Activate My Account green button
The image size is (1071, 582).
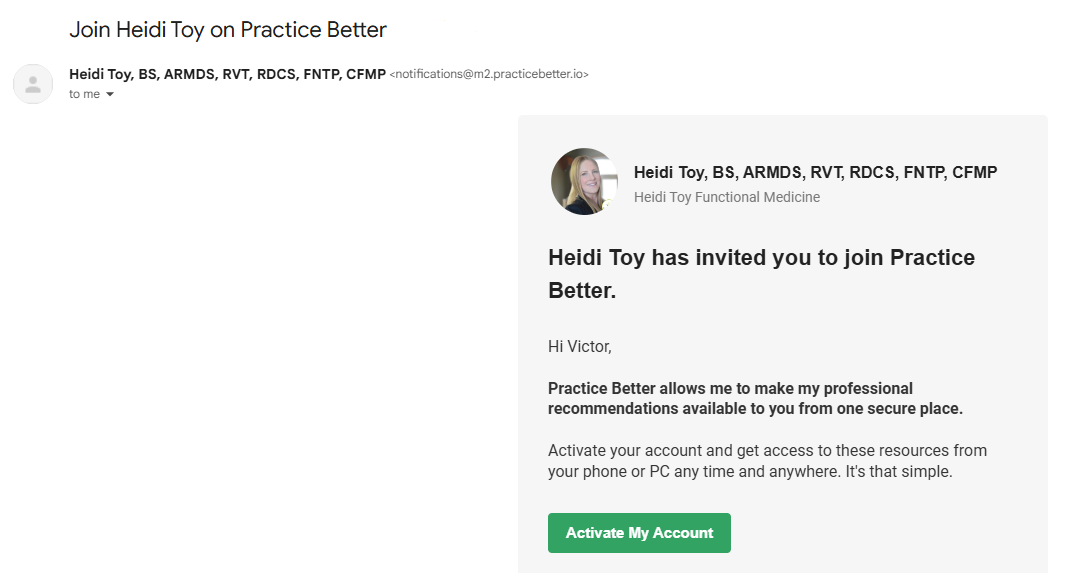639,533
